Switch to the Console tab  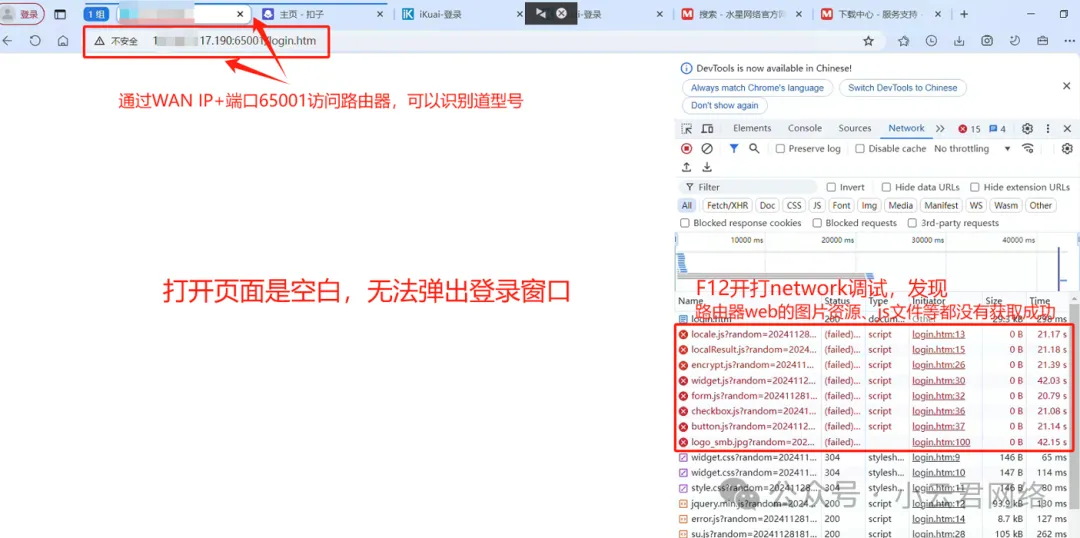click(804, 129)
